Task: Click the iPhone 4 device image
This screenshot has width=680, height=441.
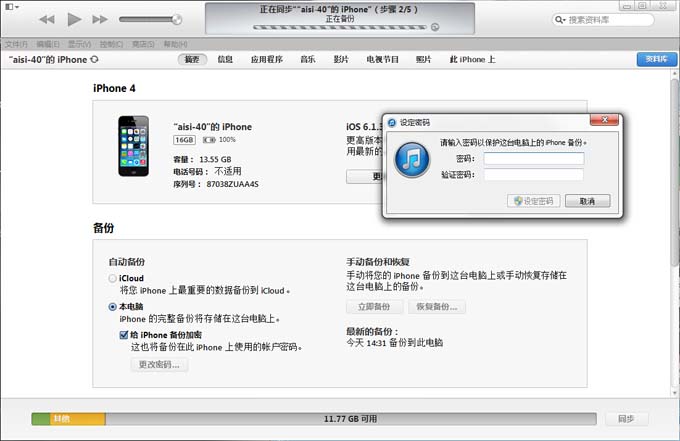Action: pos(134,146)
